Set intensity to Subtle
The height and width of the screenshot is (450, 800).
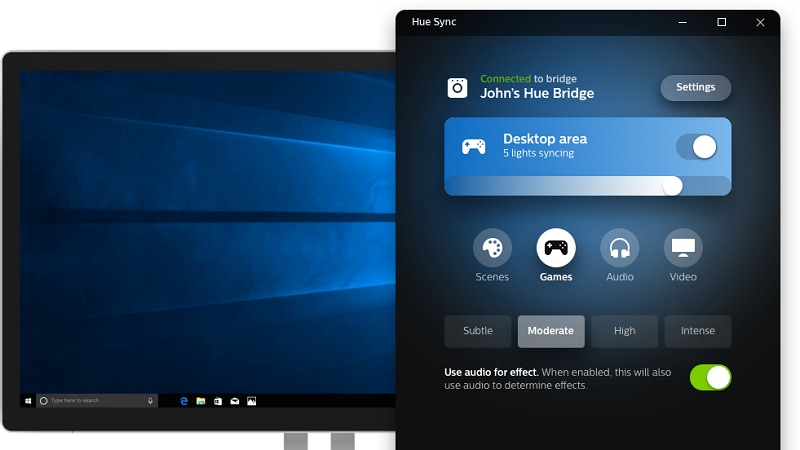pyautogui.click(x=478, y=331)
